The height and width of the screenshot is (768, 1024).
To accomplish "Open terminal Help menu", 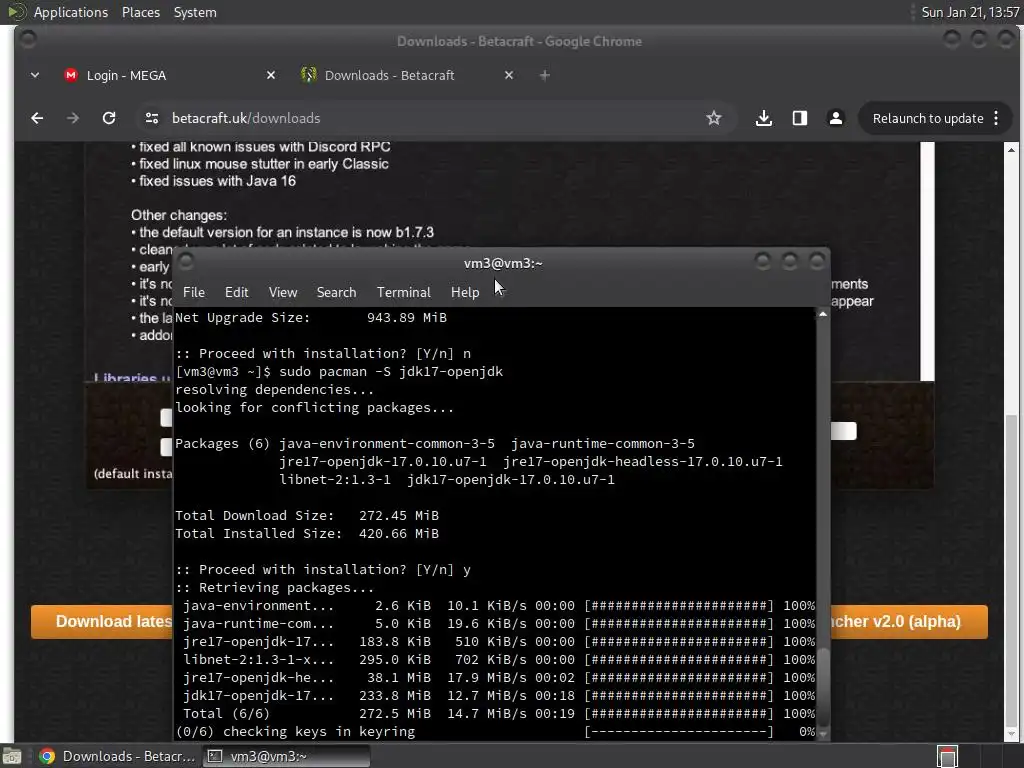I will 465,292.
